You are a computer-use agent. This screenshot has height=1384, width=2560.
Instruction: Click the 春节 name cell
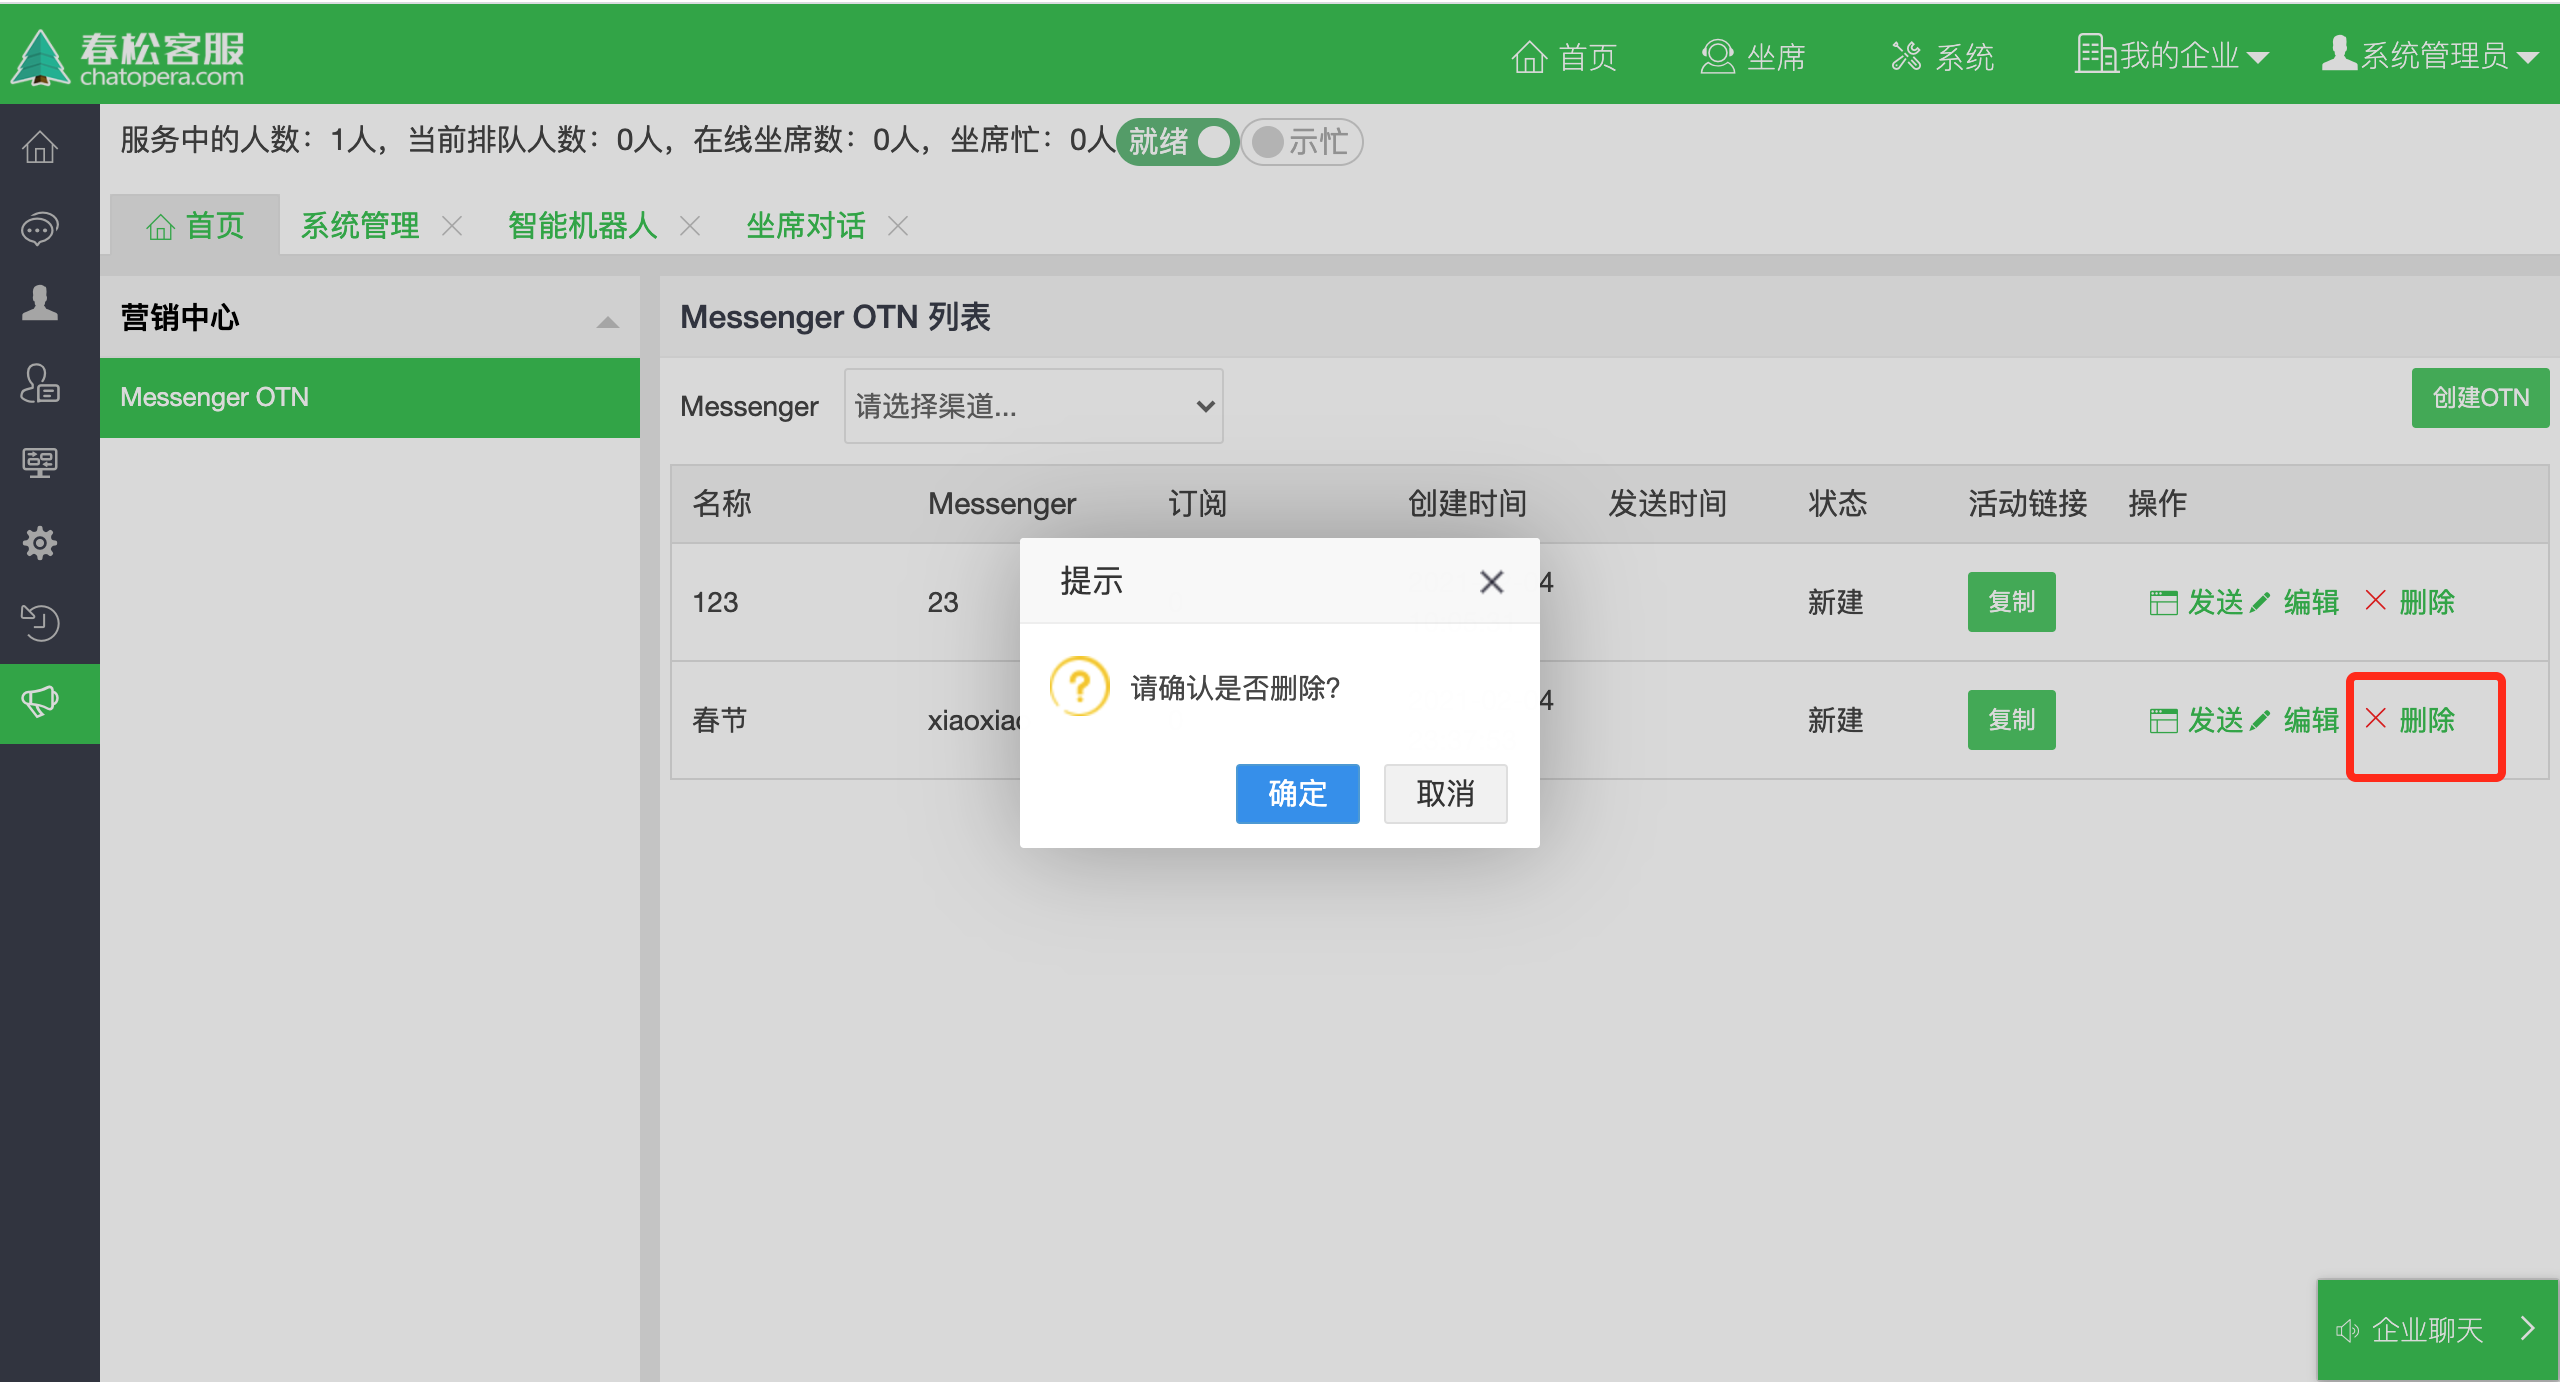click(720, 720)
